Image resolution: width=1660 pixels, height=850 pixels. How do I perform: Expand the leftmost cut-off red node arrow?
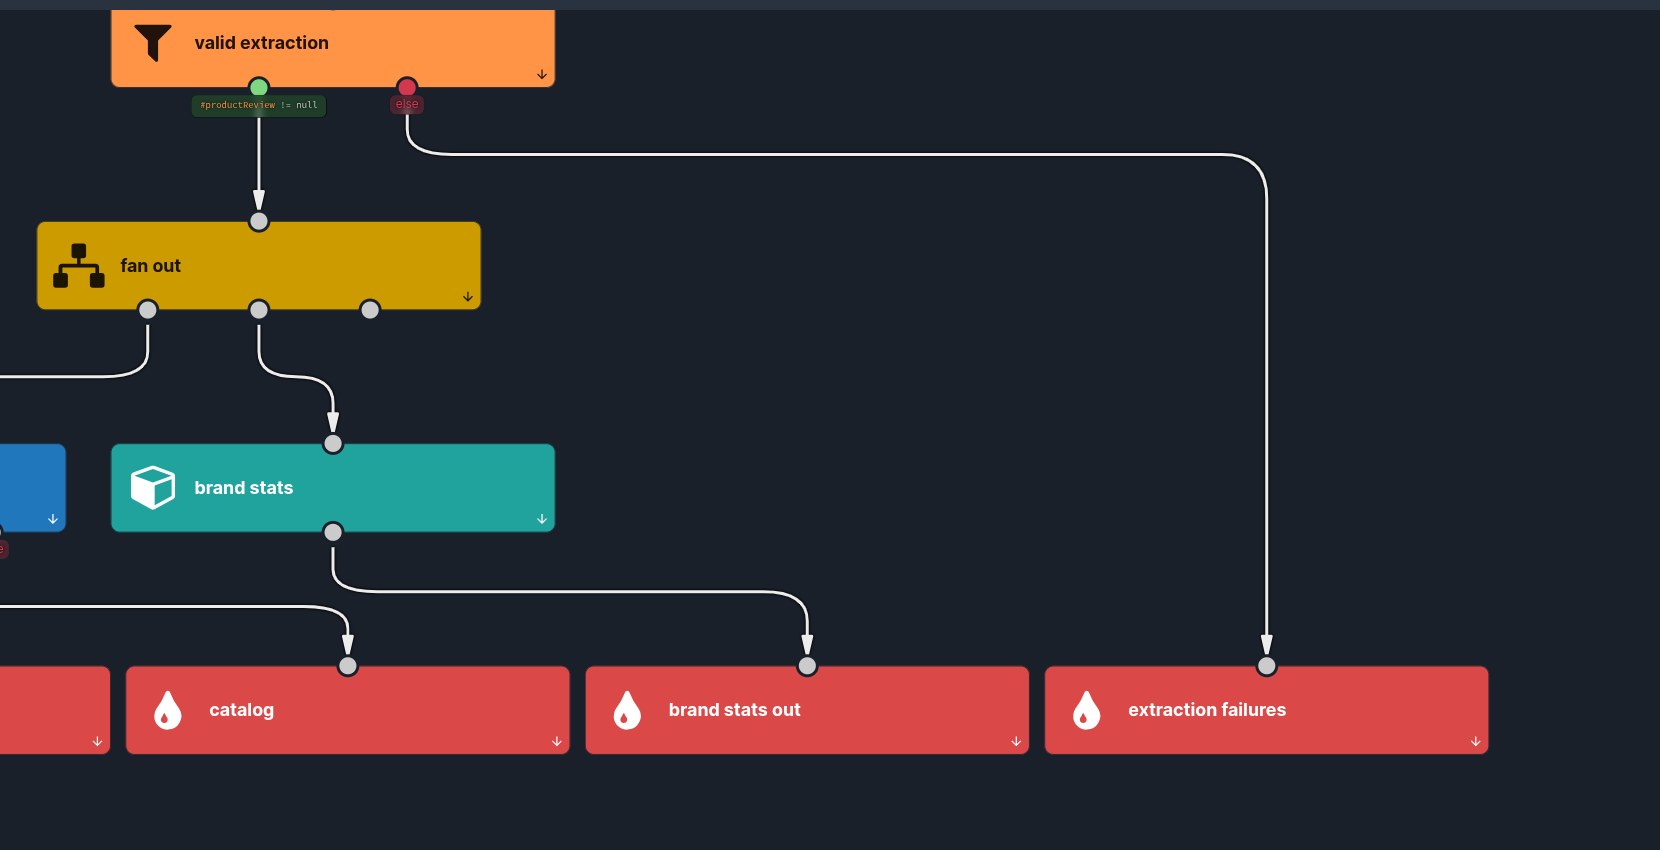[97, 742]
